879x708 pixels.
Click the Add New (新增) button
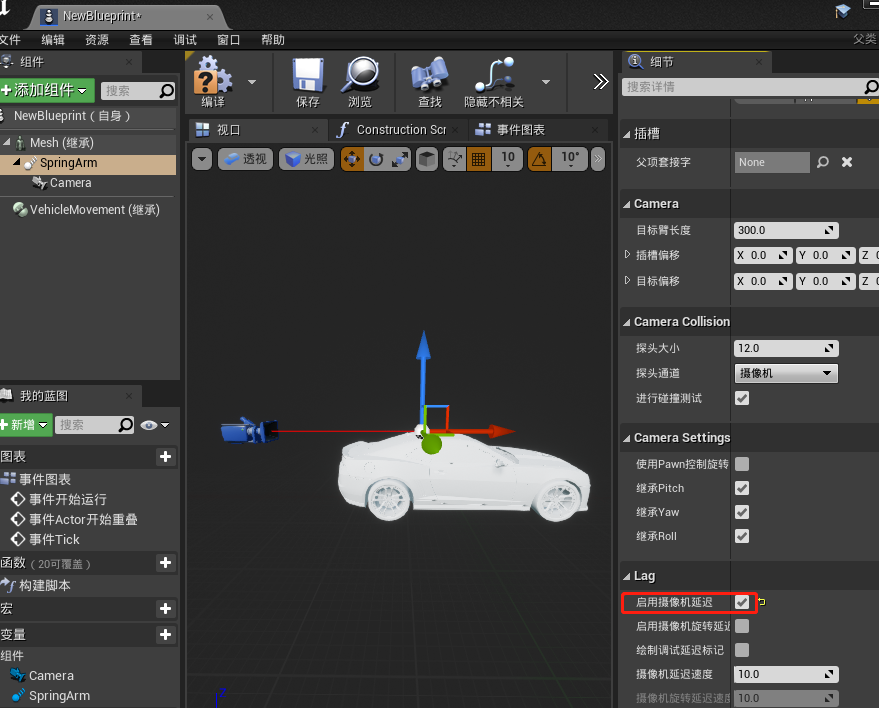coord(26,425)
